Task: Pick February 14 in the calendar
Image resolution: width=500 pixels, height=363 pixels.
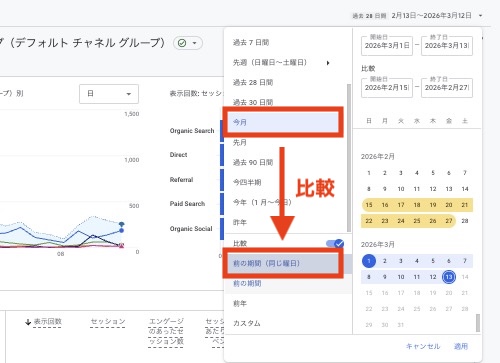Action: point(465,189)
